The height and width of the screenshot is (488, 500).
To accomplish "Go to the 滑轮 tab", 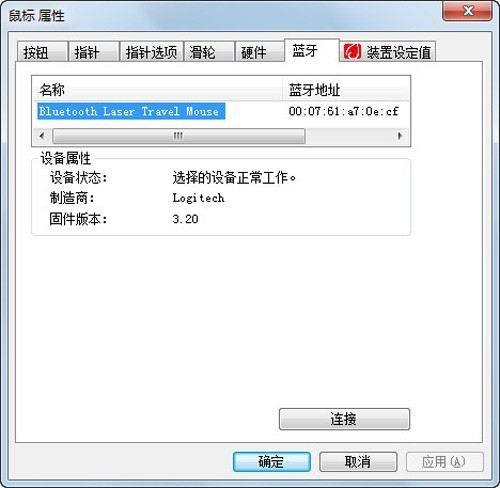I will tap(209, 52).
